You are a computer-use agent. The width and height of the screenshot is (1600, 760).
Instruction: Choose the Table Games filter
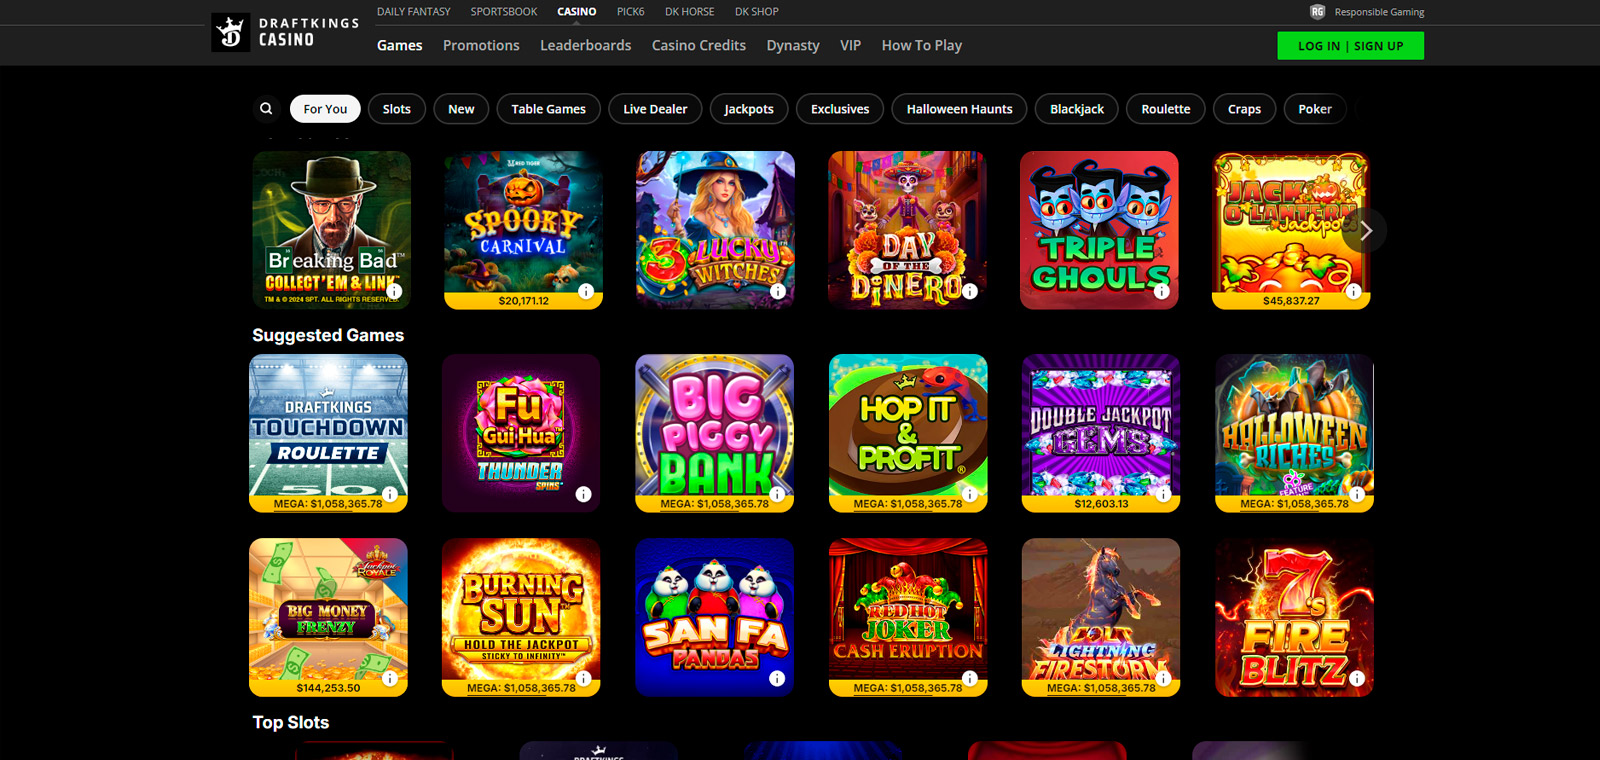(x=548, y=109)
